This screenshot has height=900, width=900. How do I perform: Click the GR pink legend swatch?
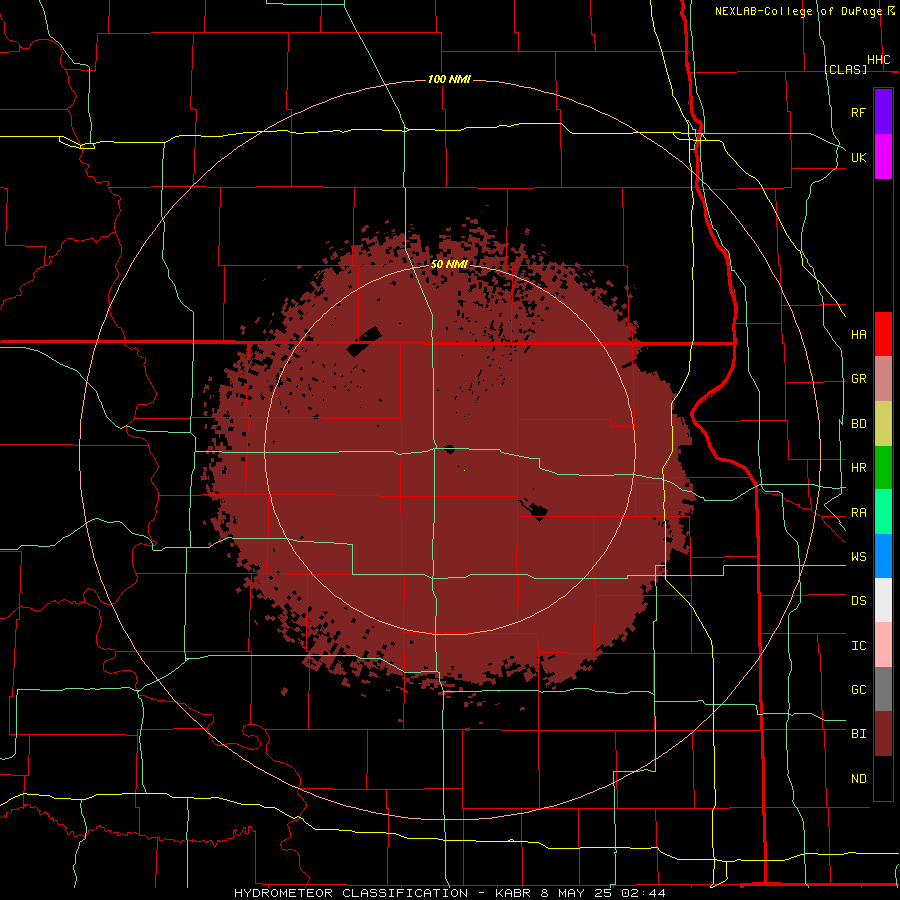pyautogui.click(x=883, y=379)
